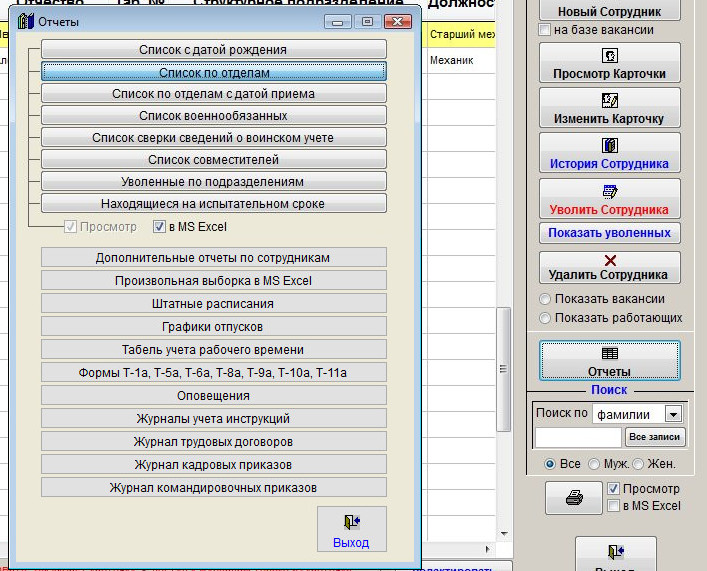The image size is (707, 571).
Task: Select the 'Жен.' radio button
Action: click(x=638, y=464)
